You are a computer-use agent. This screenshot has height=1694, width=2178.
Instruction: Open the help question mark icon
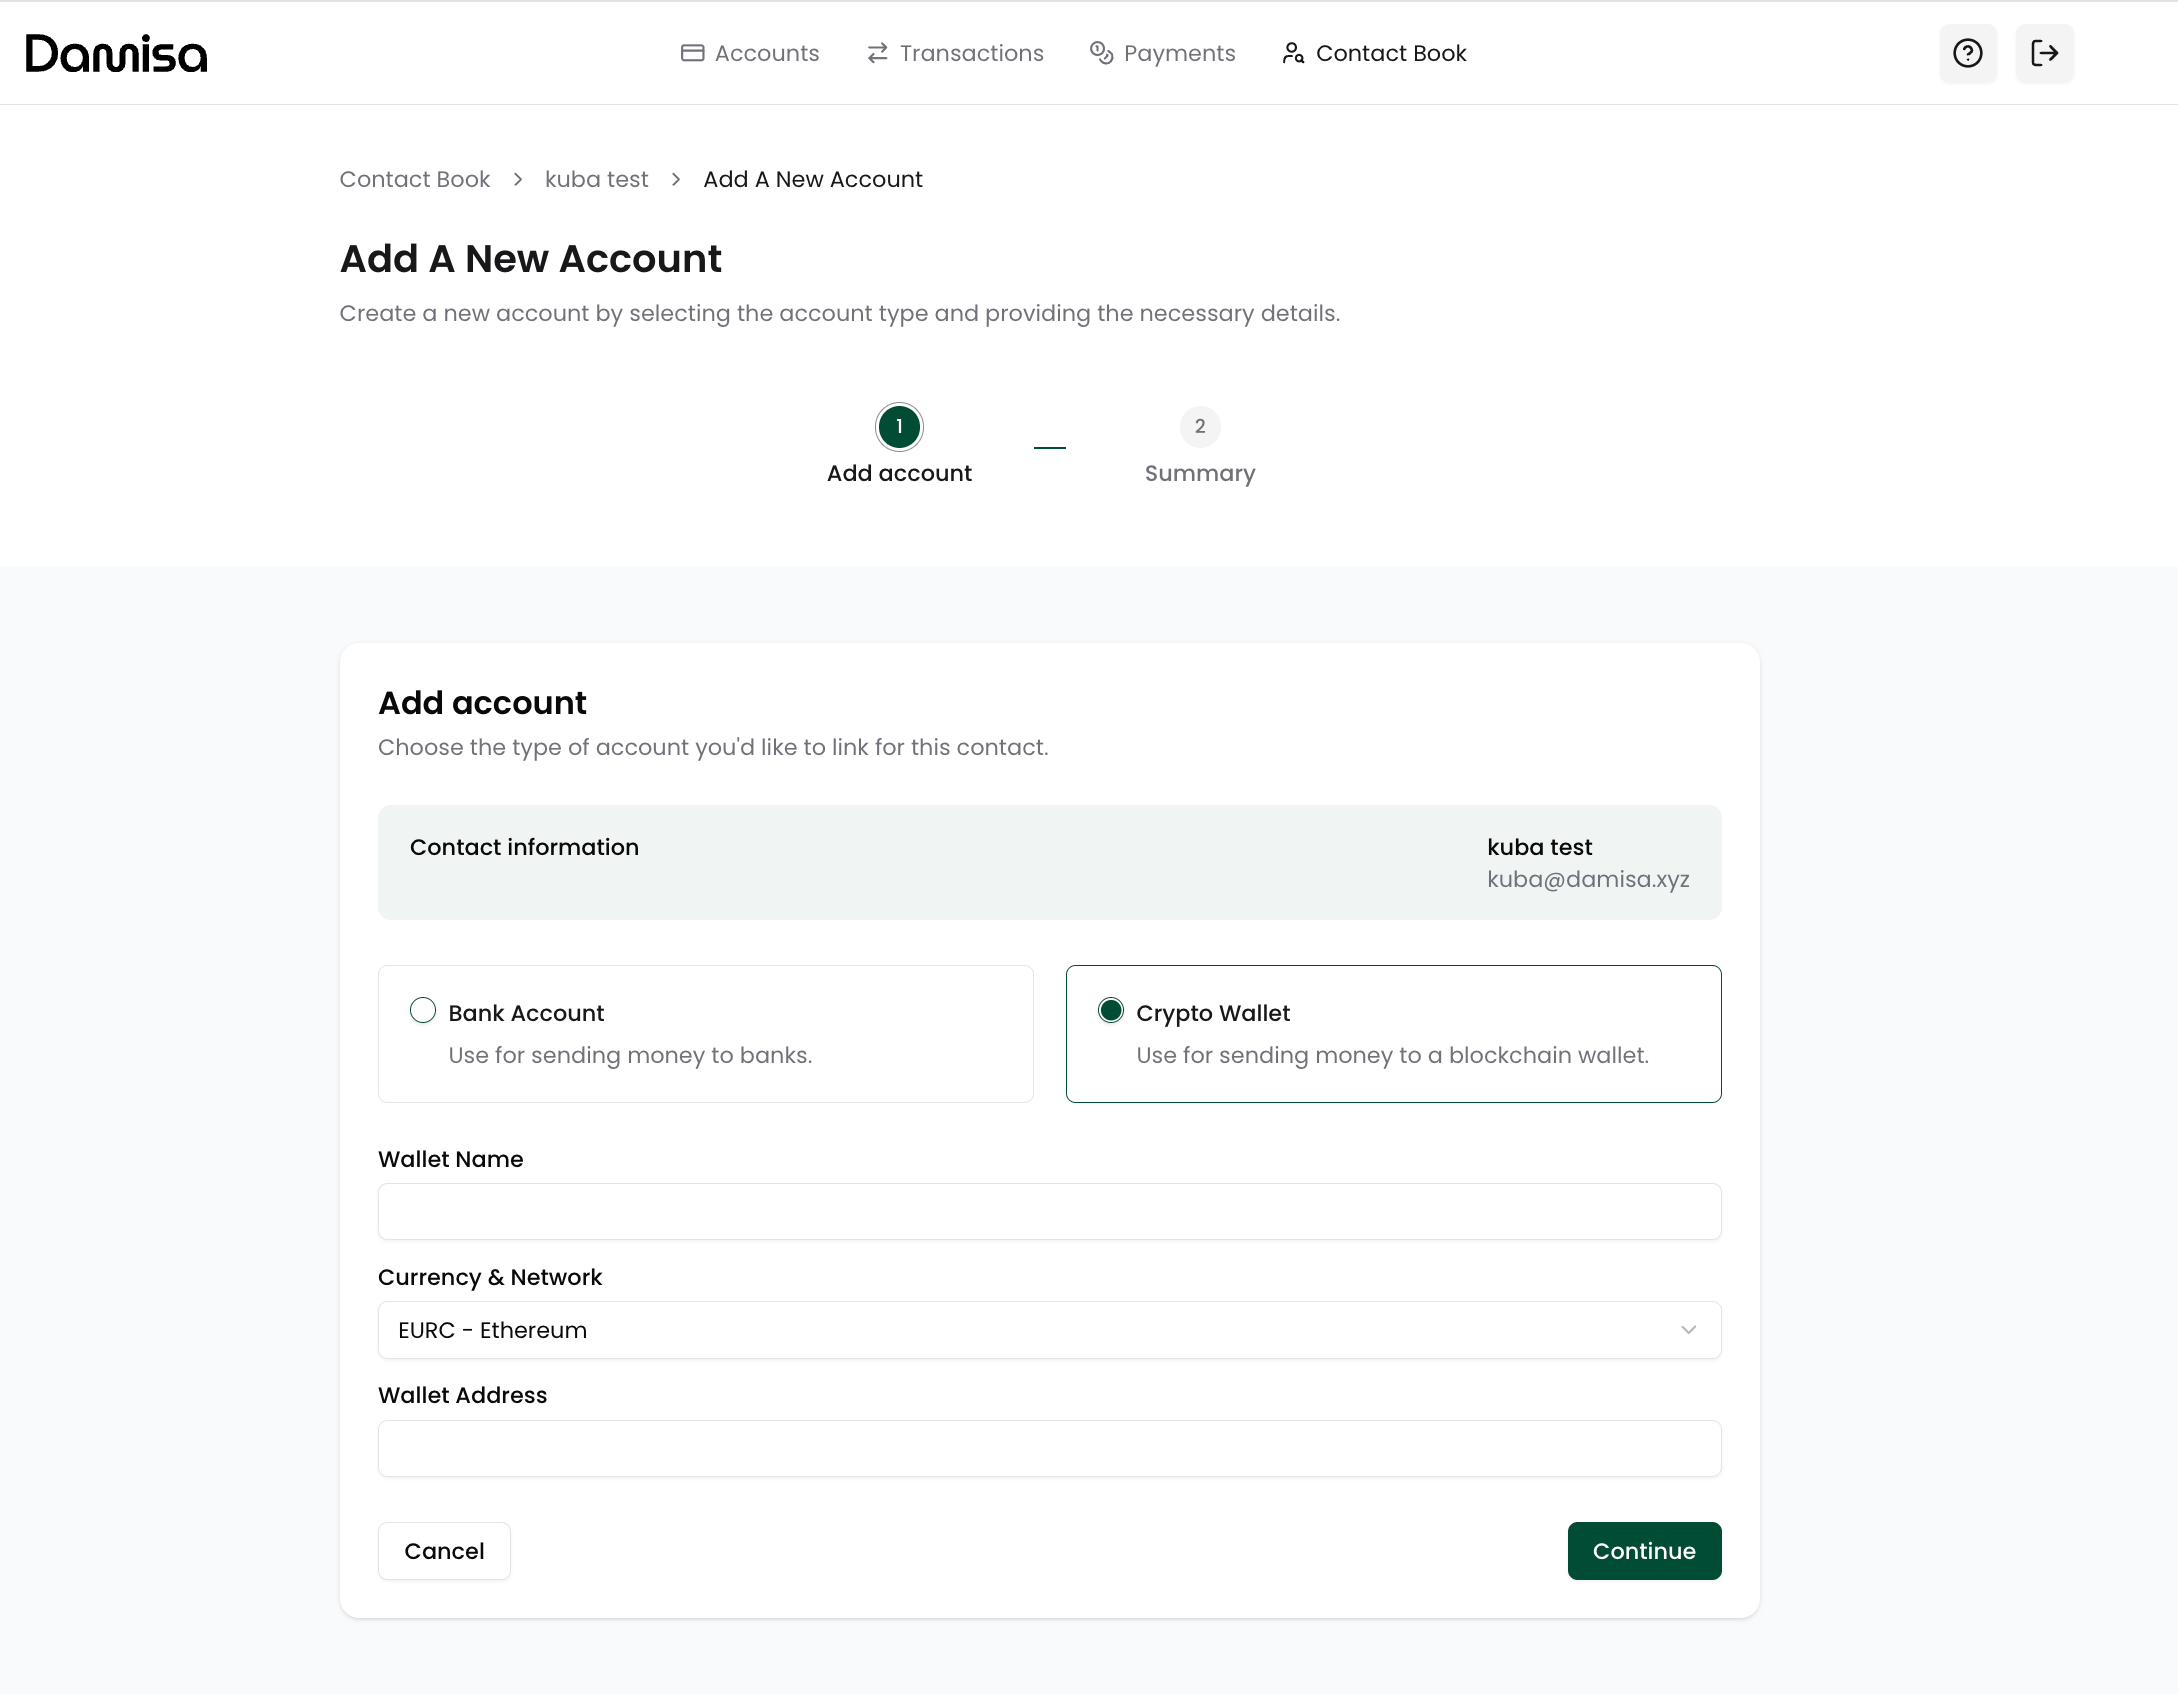click(1967, 53)
